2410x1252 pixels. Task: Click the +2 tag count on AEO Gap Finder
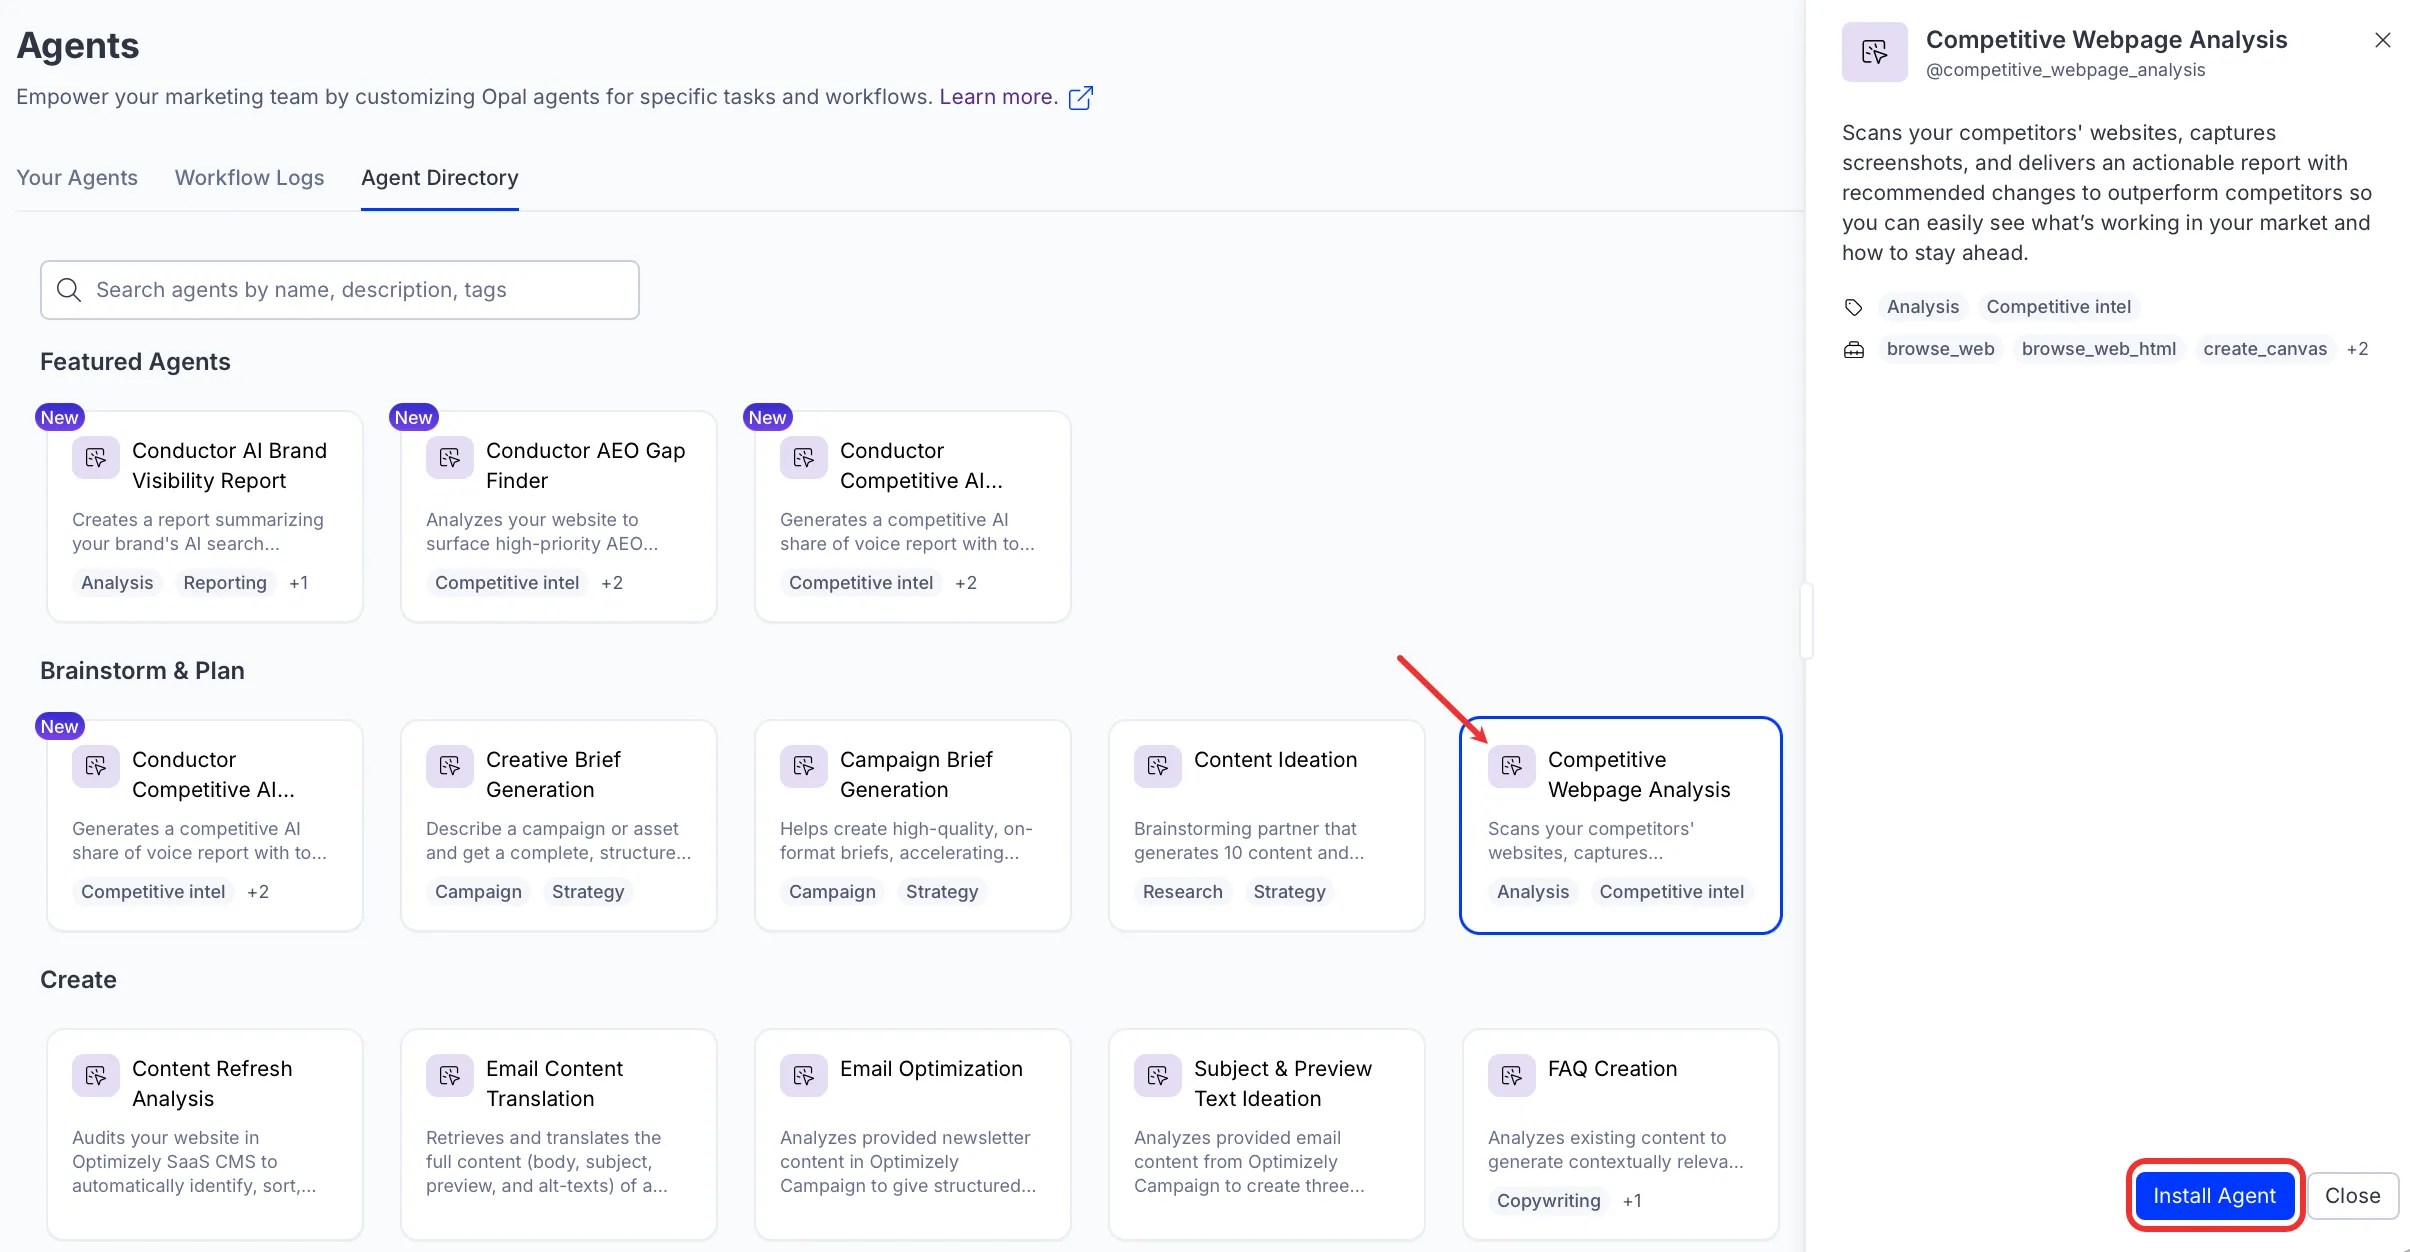[x=612, y=583]
